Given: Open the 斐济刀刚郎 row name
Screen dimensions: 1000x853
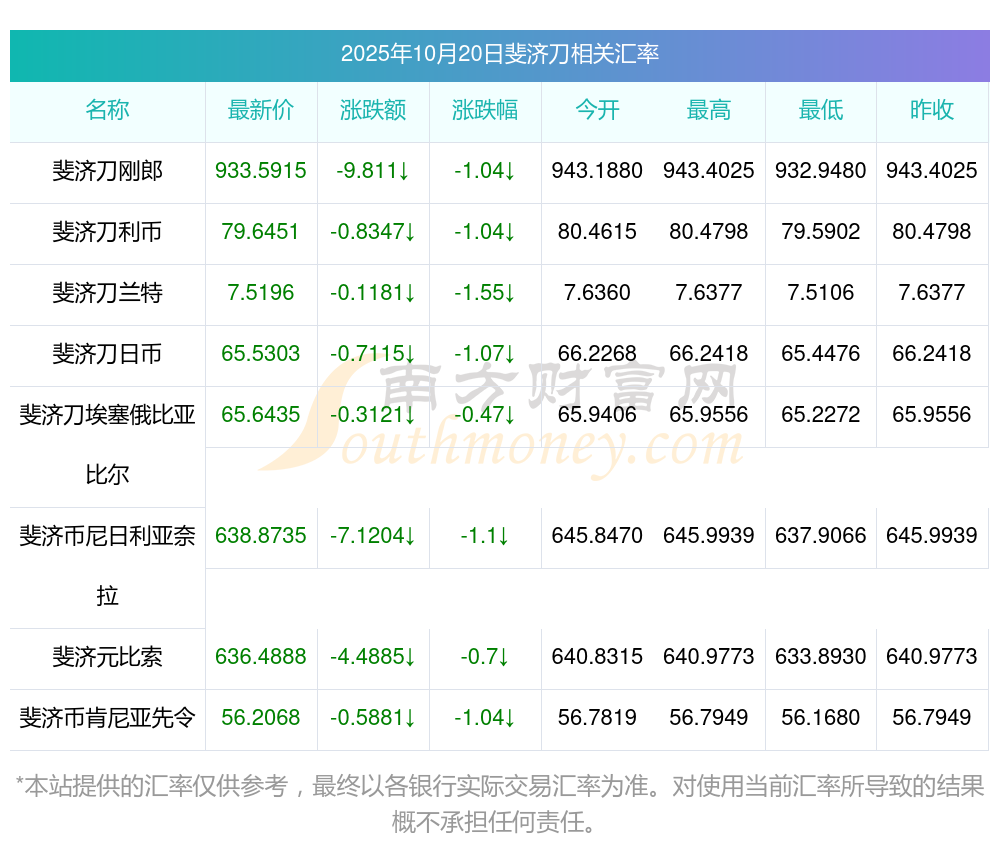Looking at the screenshot, I should (107, 171).
